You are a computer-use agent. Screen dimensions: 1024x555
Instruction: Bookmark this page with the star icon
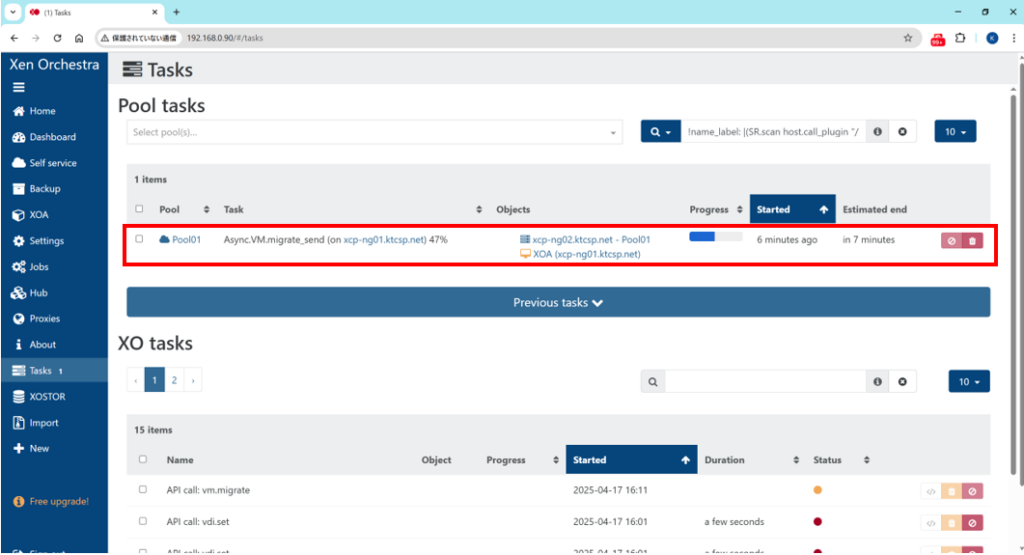(x=907, y=38)
